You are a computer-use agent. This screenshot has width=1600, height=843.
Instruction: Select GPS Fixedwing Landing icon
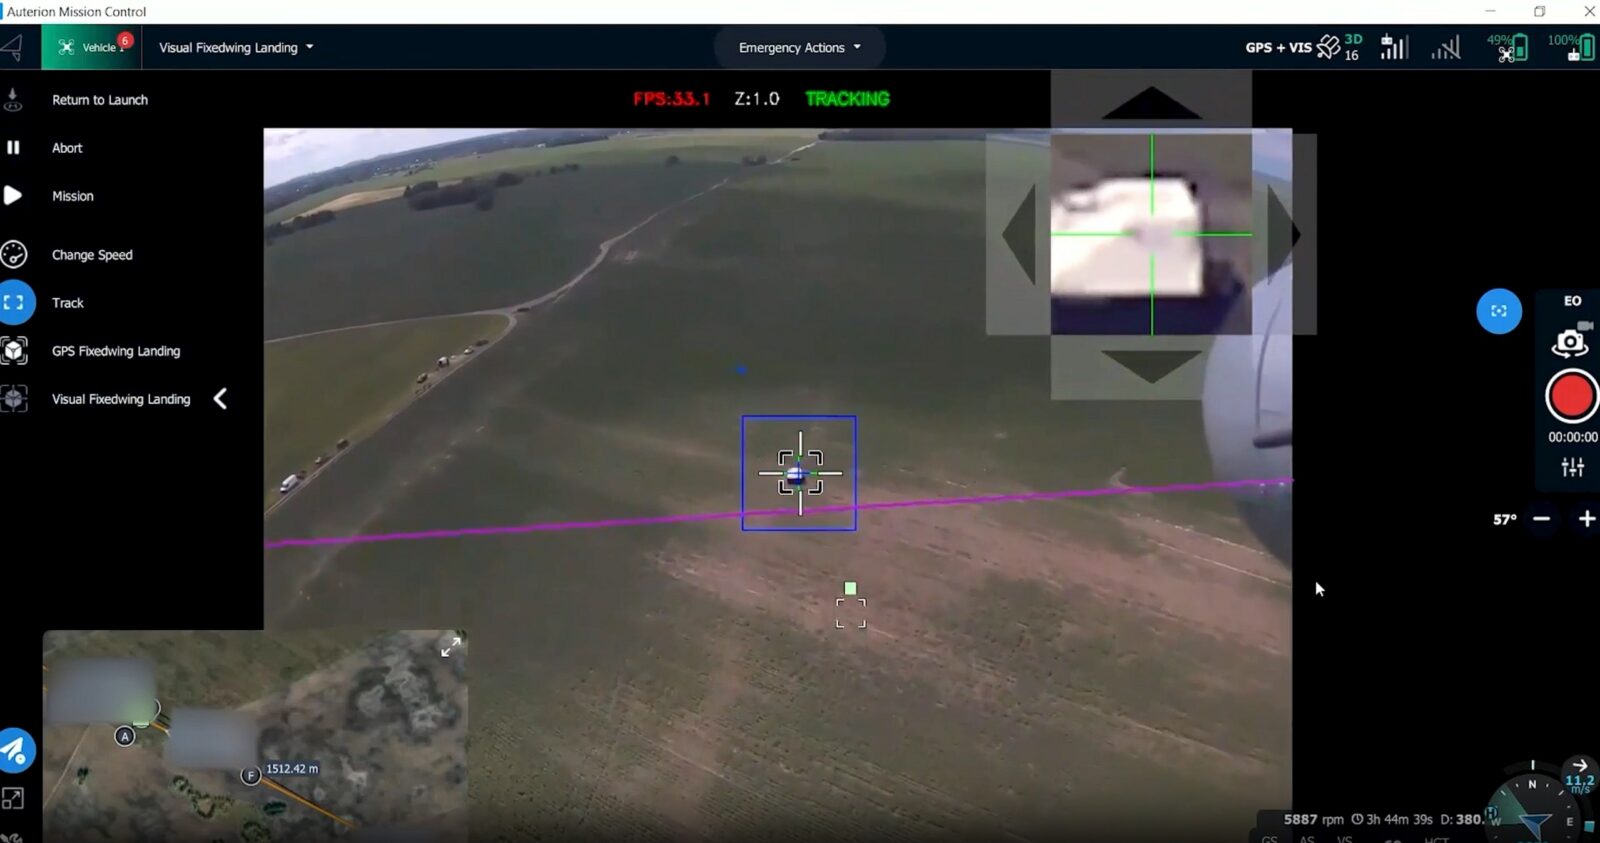pos(14,351)
